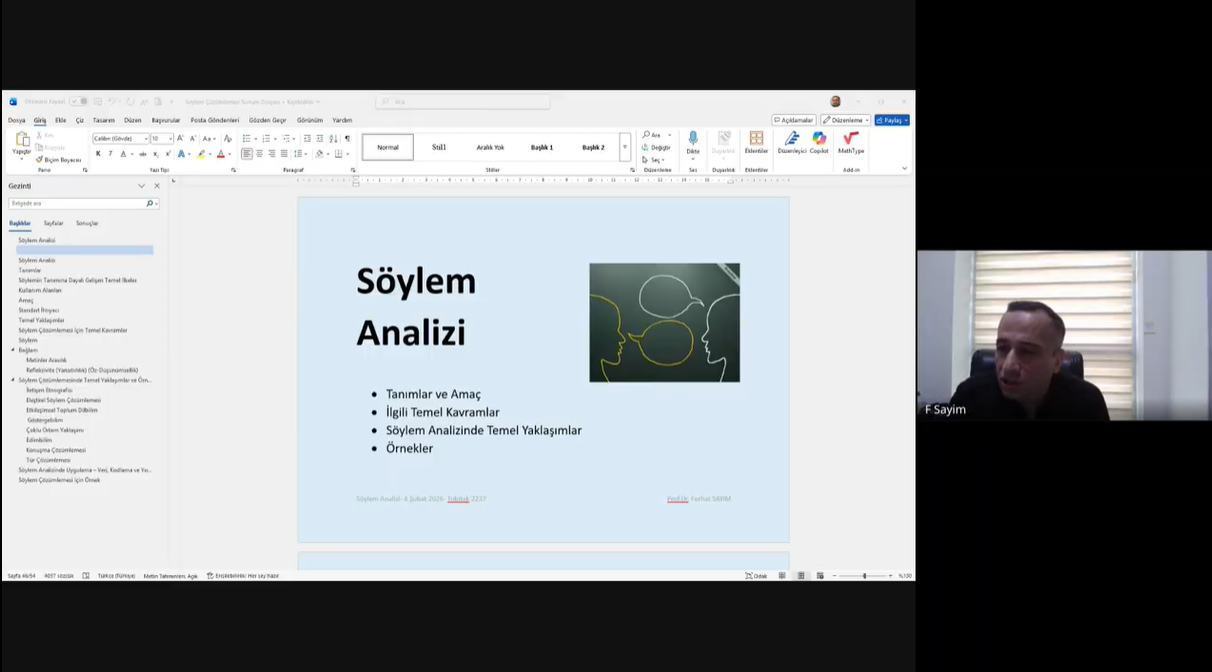Expand the styles gallery dropdown arrow
The image size is (1212, 672).
coord(625,147)
